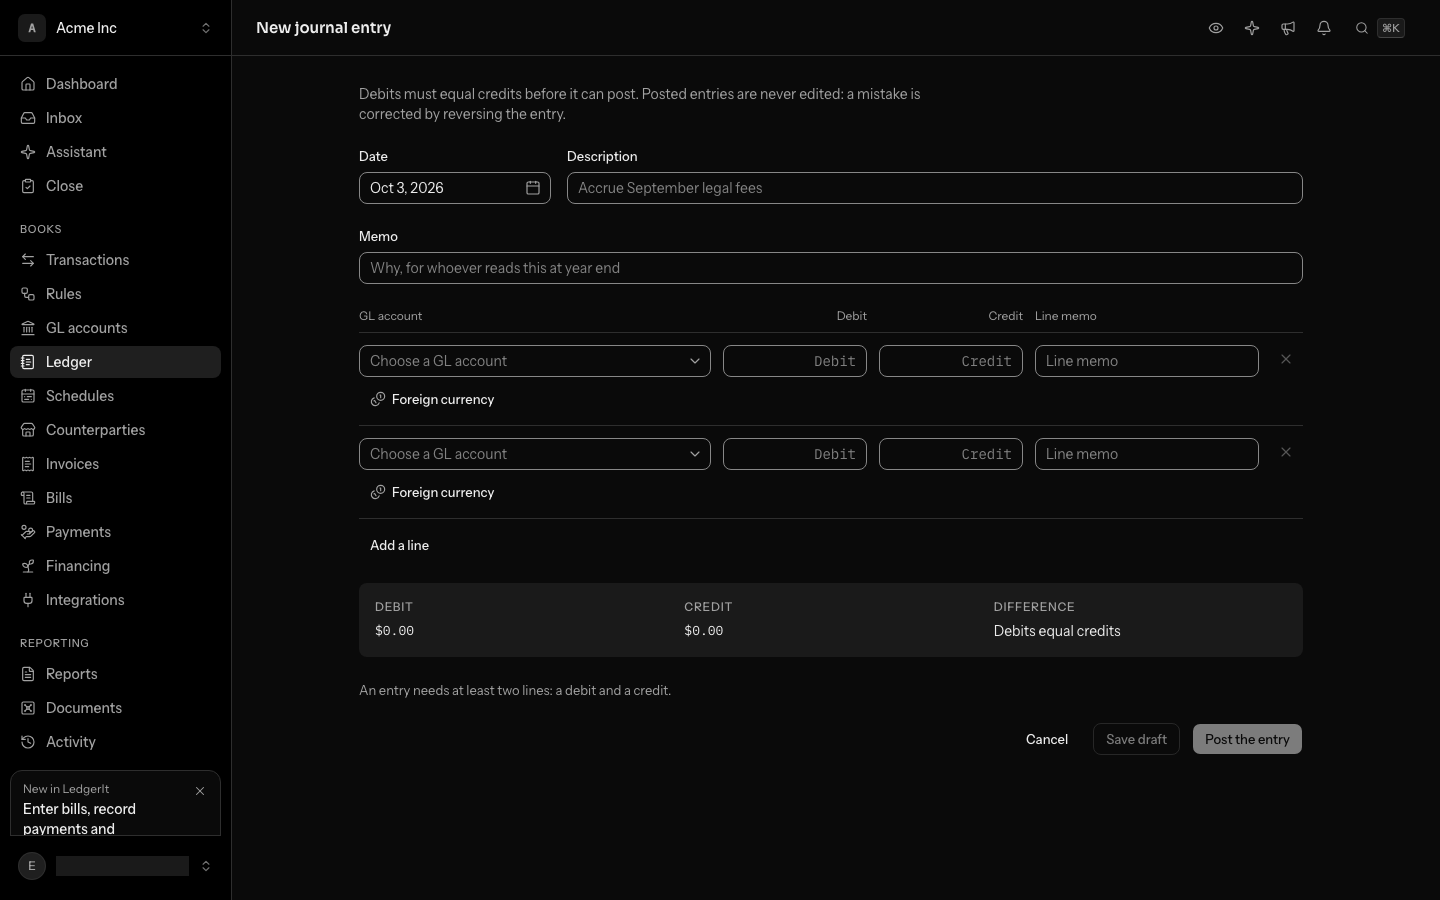Open Payments in the sidebar

pyautogui.click(x=115, y=532)
